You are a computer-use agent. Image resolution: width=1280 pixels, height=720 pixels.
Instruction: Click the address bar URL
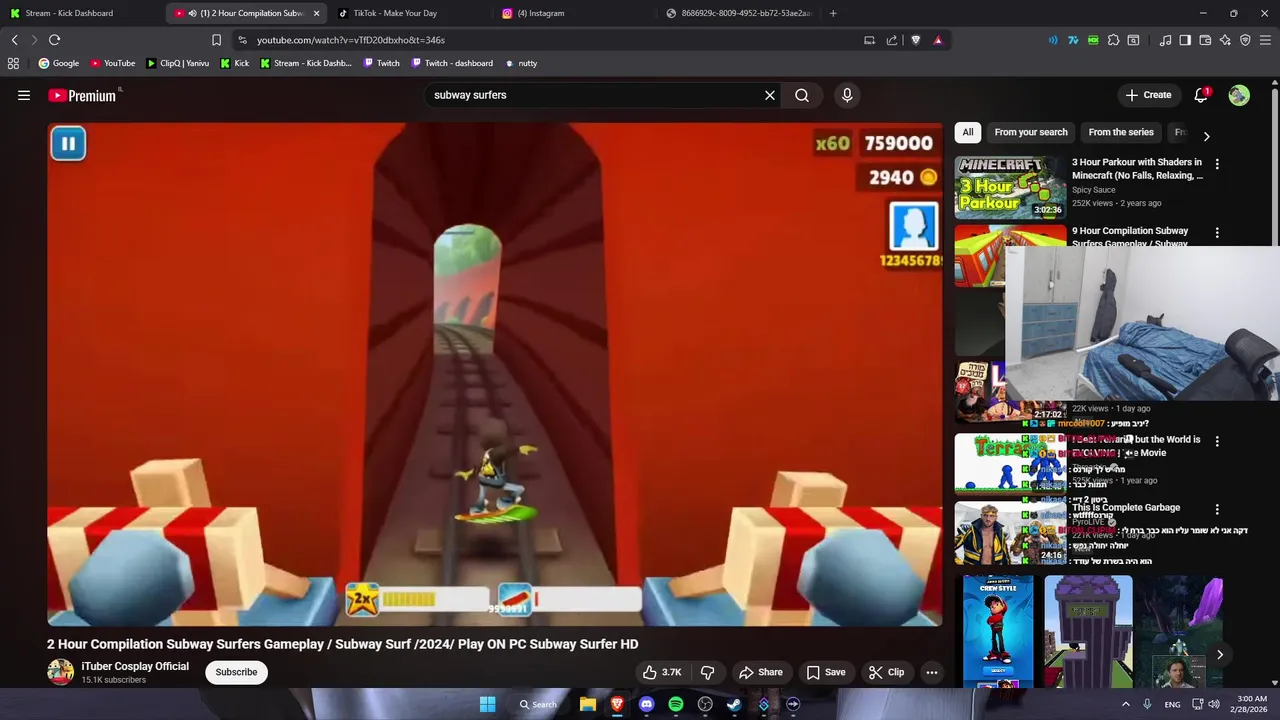(351, 40)
